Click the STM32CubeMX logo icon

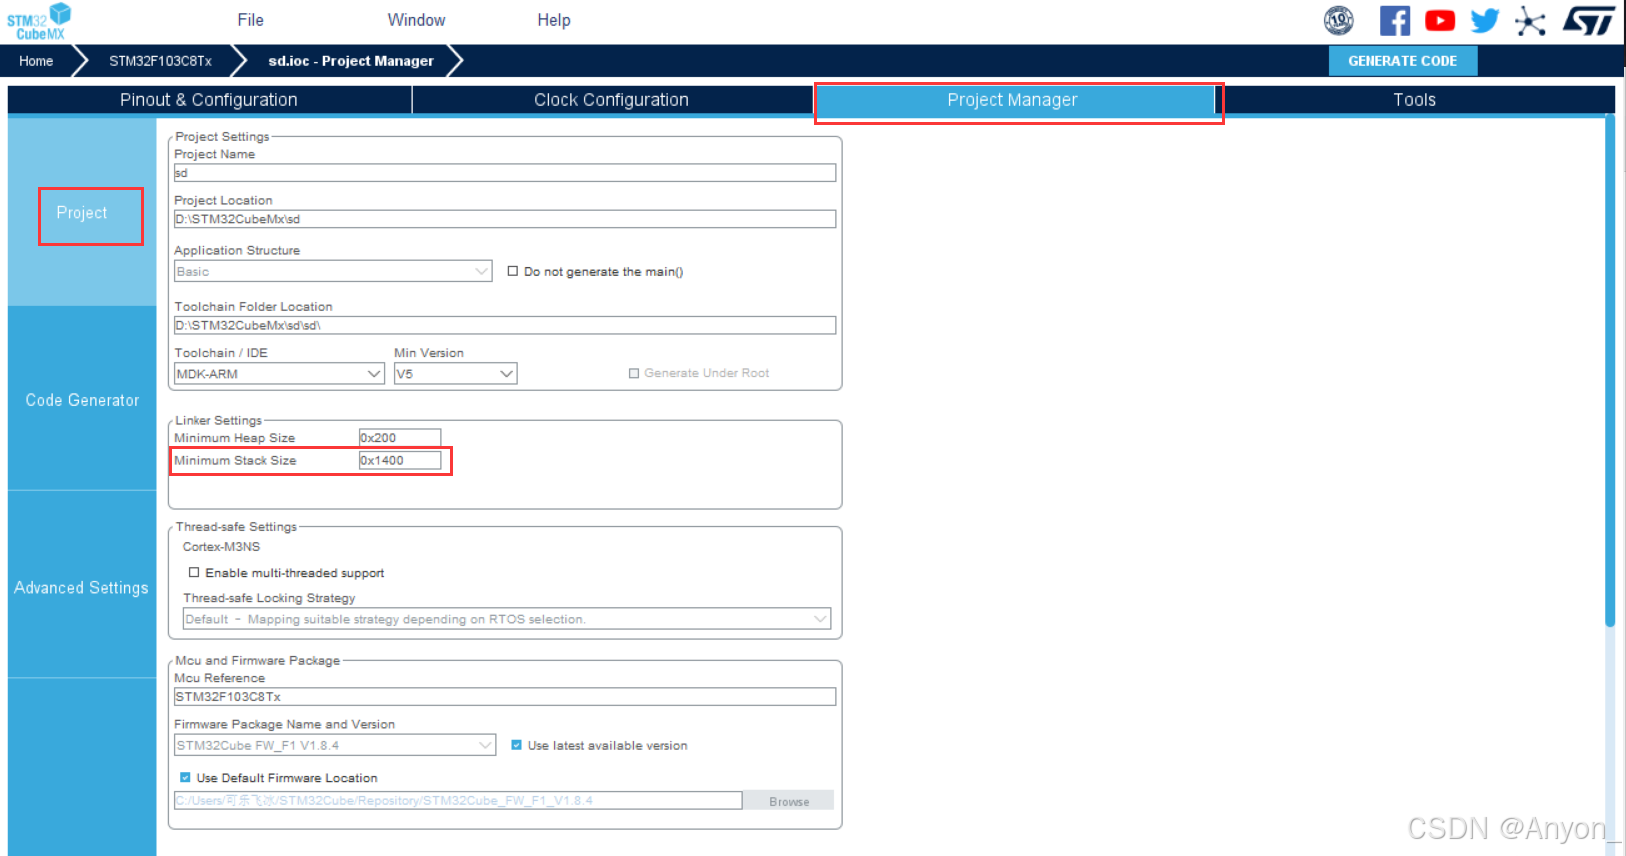click(x=39, y=21)
